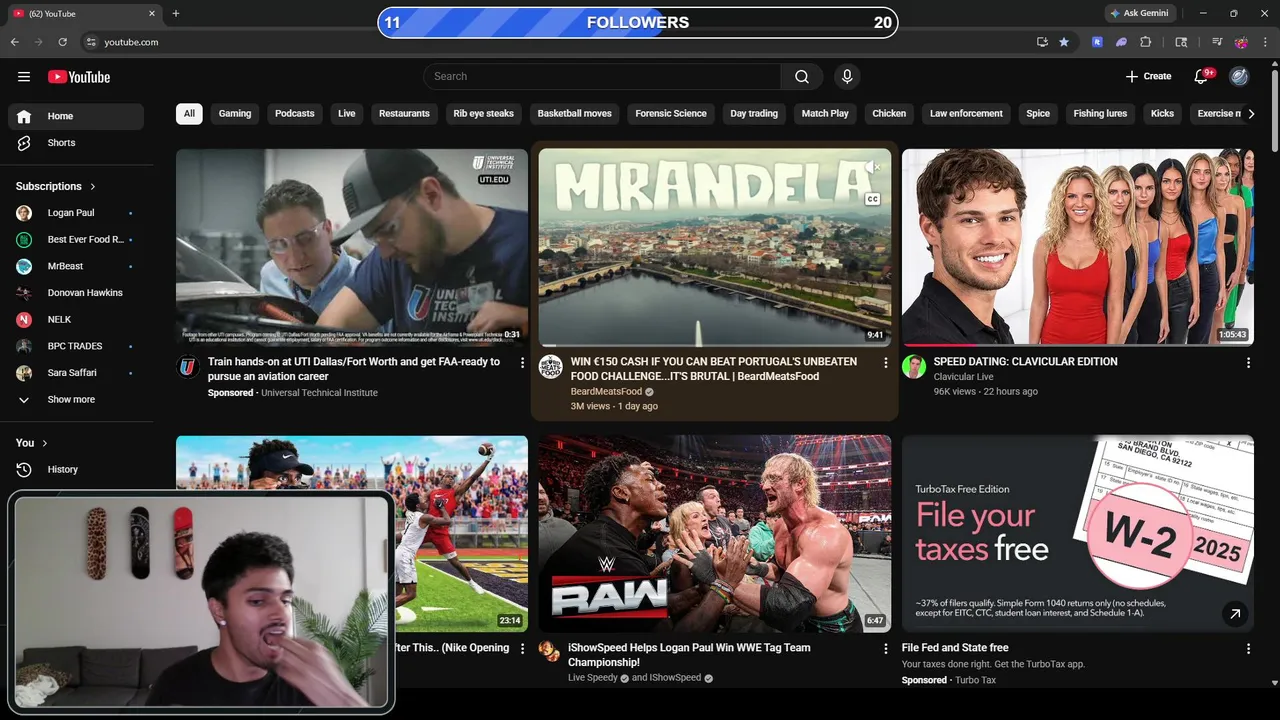1280x720 pixels.
Task: Click the search tabs icon in toolbar
Action: 1182,42
